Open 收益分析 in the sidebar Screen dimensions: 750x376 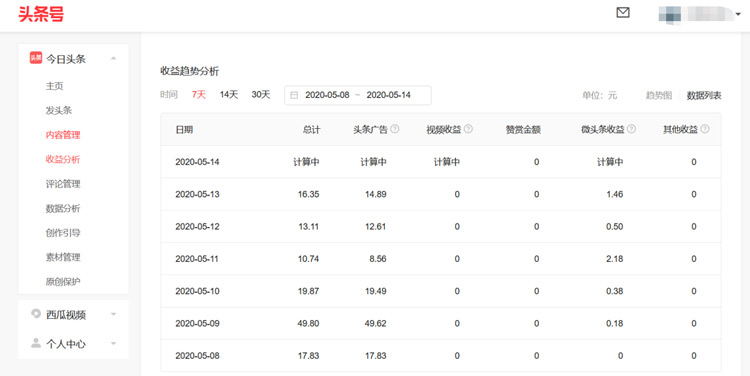pyautogui.click(x=63, y=159)
